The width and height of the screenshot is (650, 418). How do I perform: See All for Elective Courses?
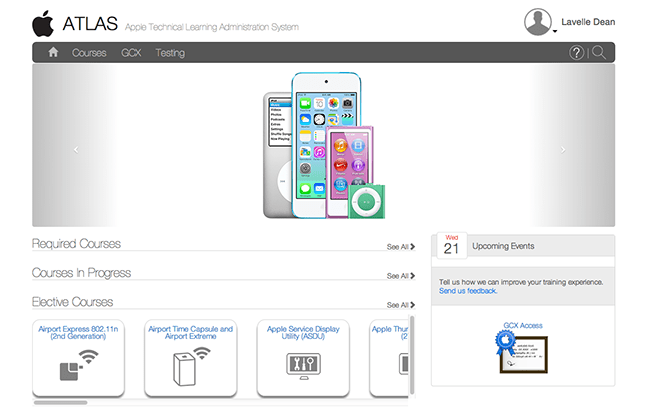401,305
